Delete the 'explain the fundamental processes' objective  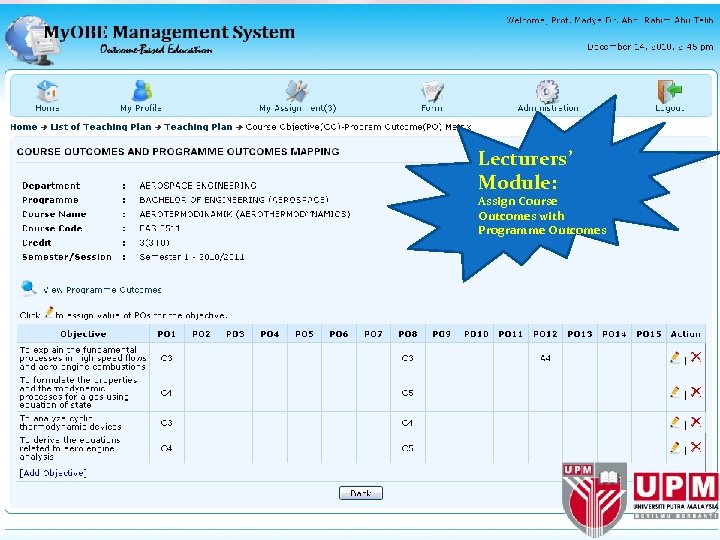[696, 357]
